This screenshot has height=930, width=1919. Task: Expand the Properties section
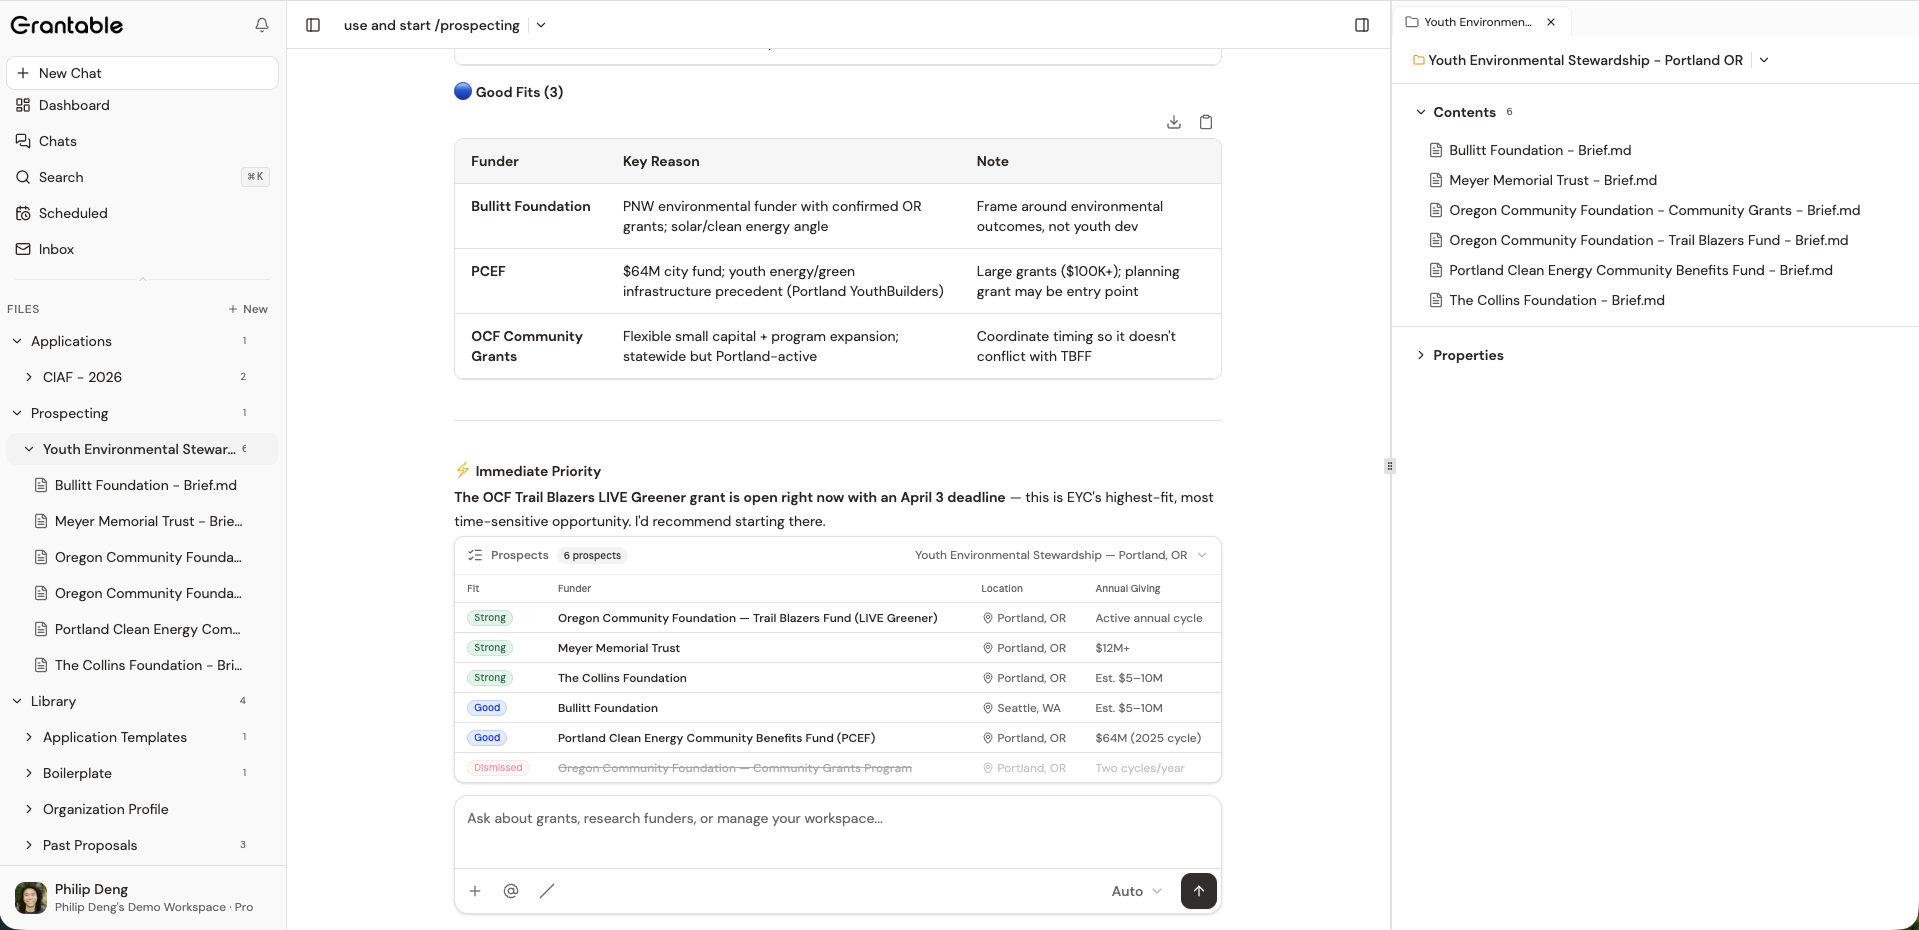coord(1421,355)
